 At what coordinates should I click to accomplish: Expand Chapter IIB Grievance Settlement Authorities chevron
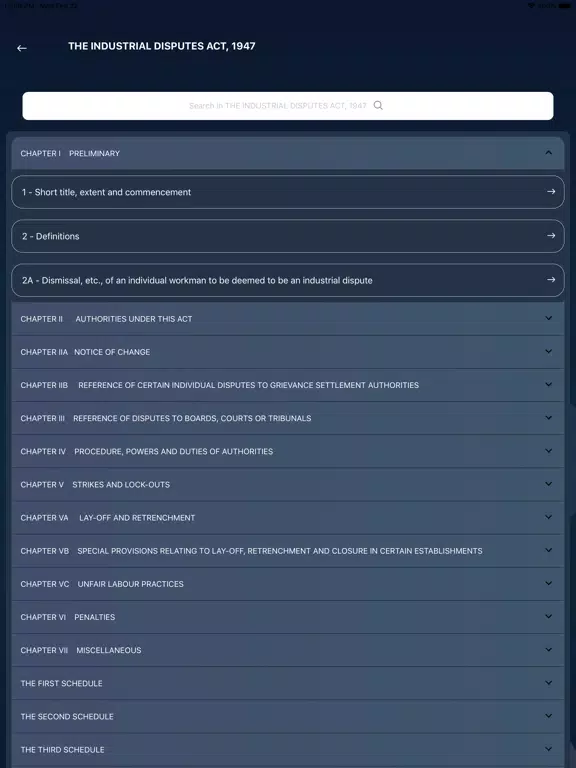pyautogui.click(x=549, y=384)
